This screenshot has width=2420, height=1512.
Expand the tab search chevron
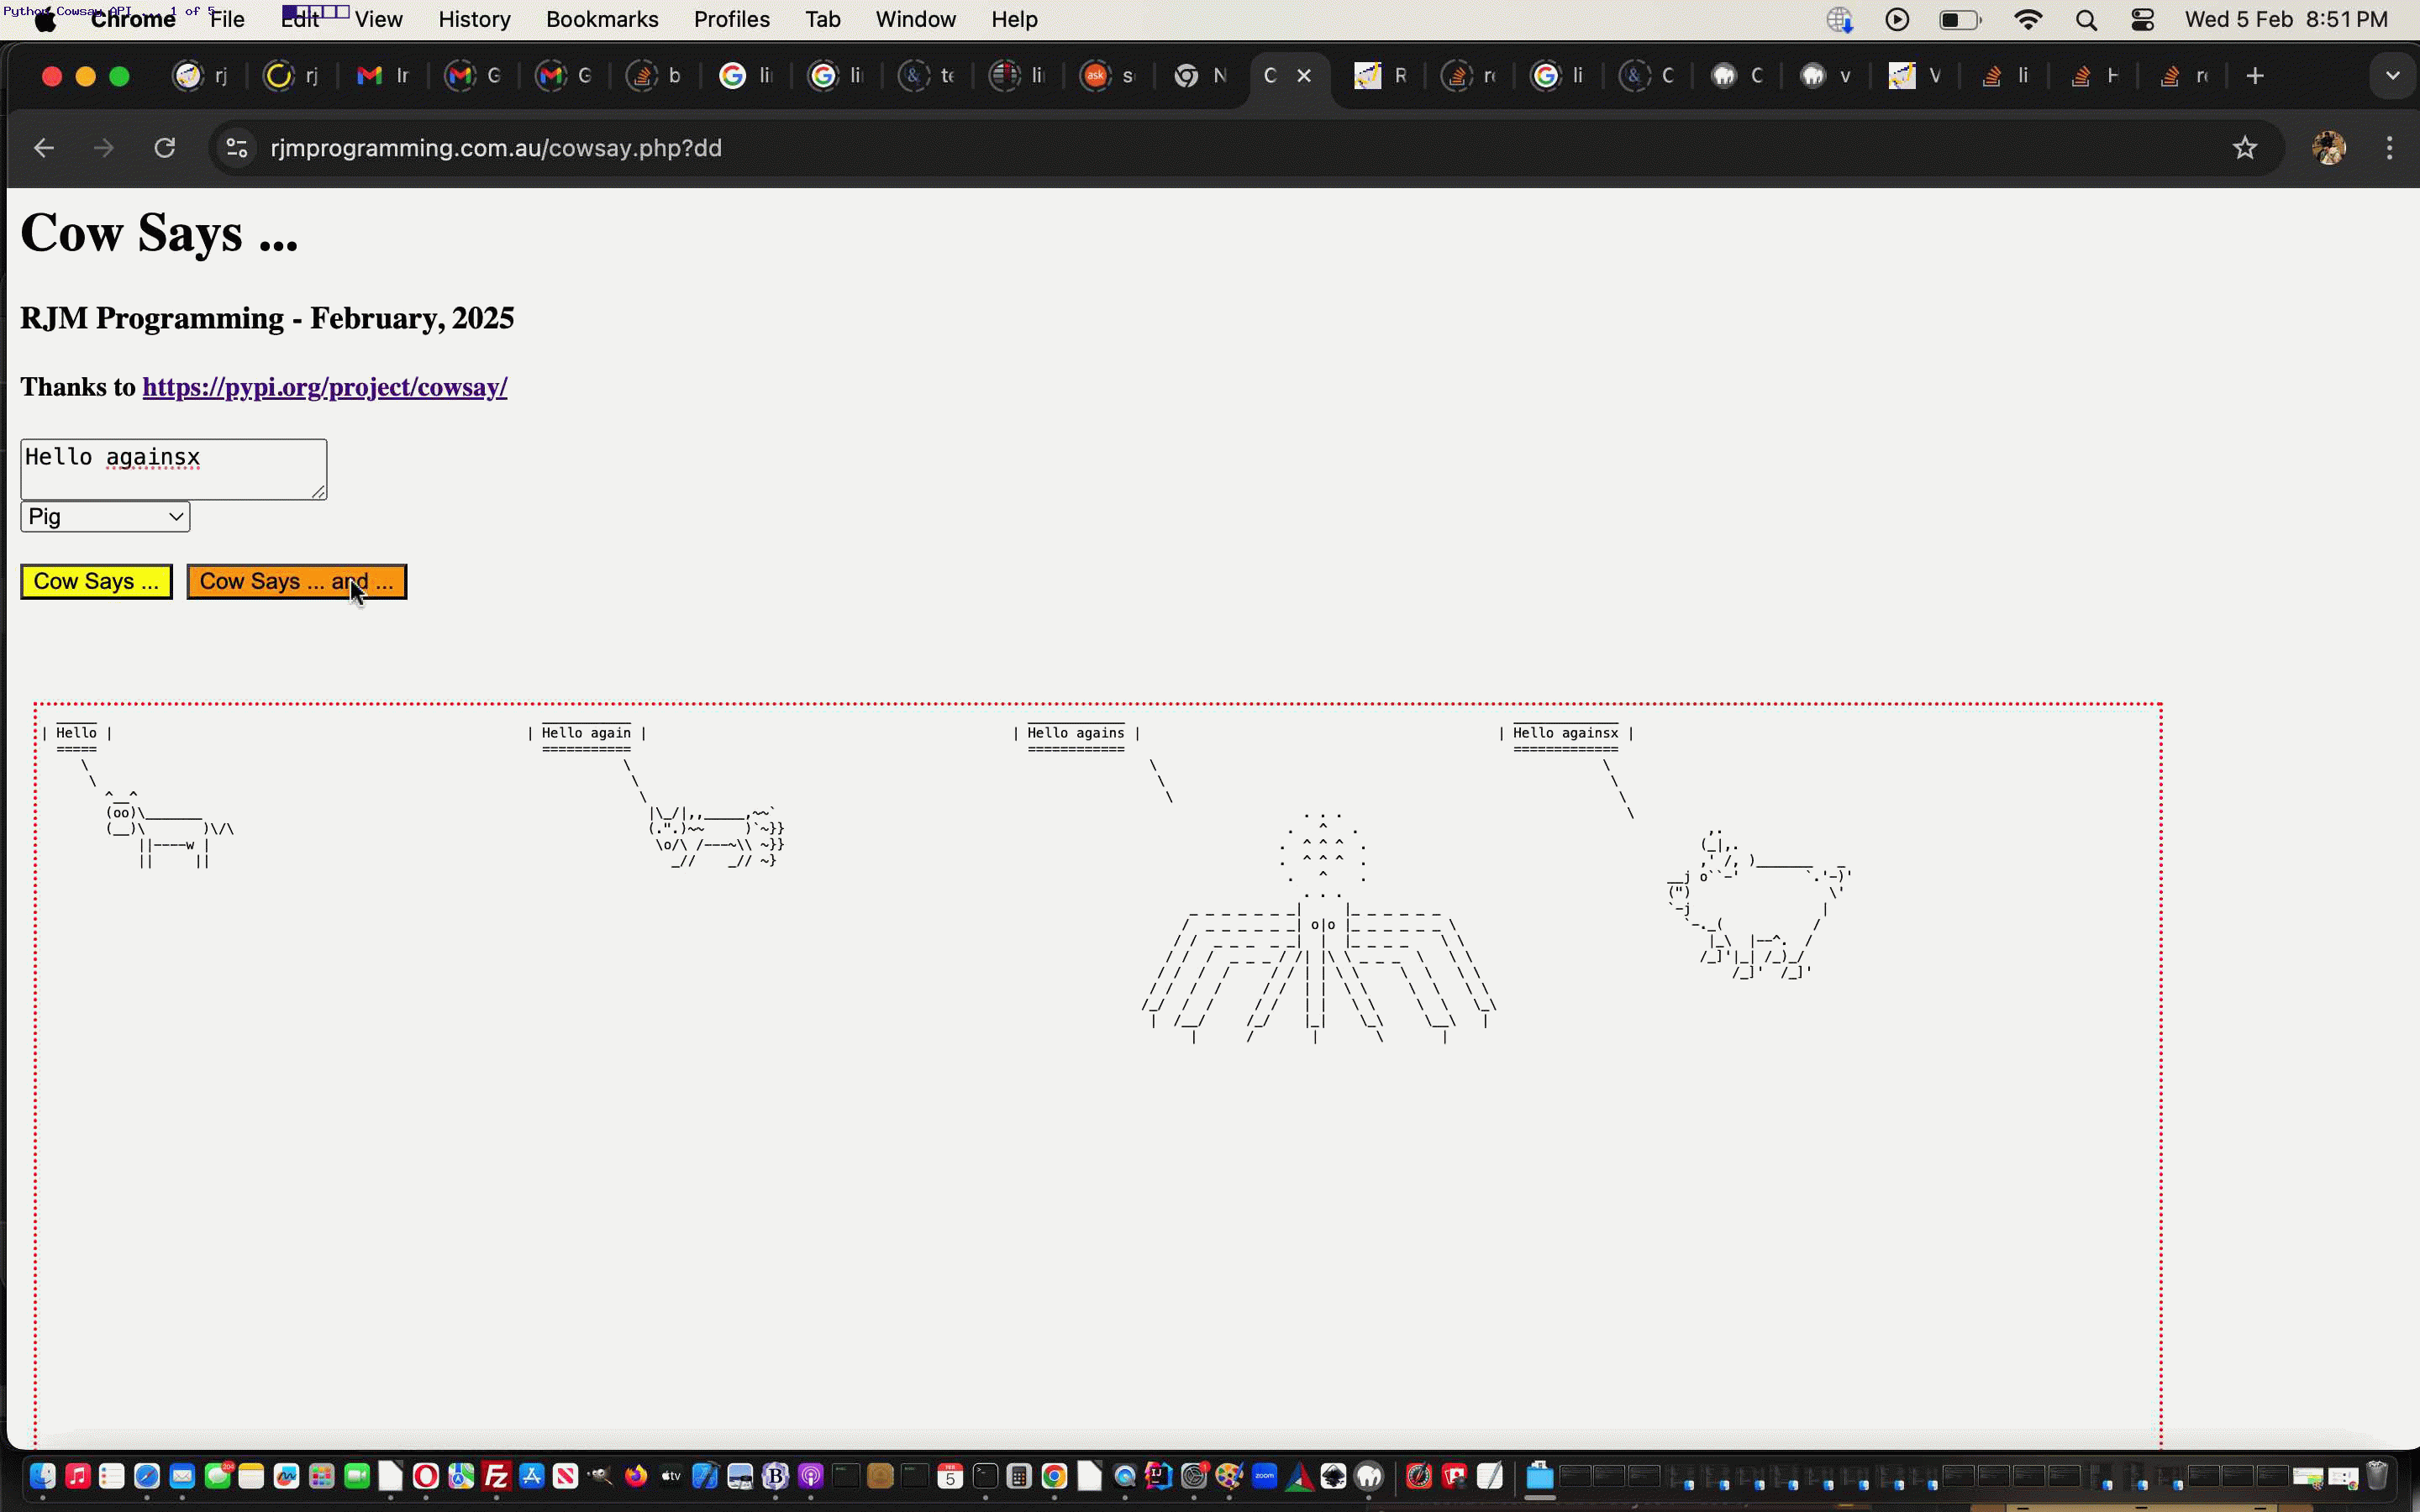click(x=2392, y=76)
